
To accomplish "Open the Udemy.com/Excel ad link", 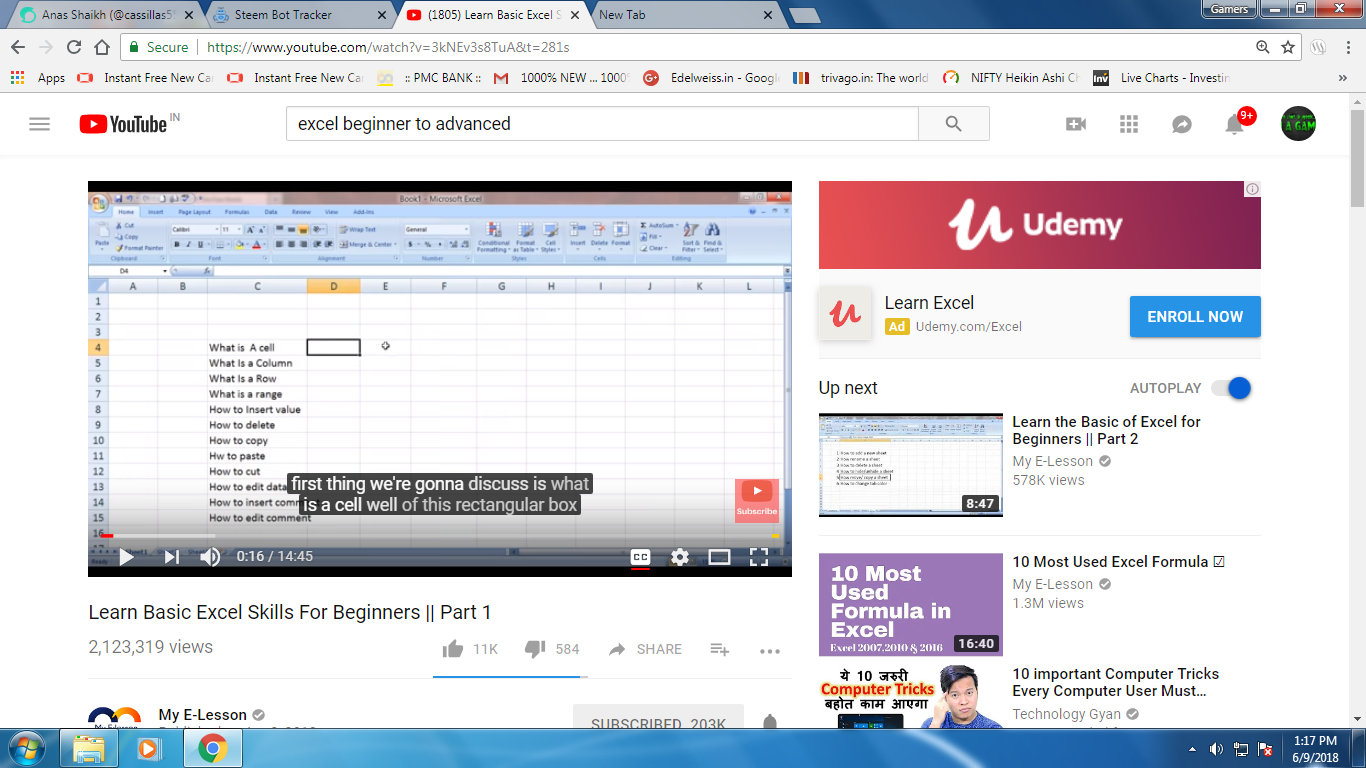I will click(x=968, y=326).
